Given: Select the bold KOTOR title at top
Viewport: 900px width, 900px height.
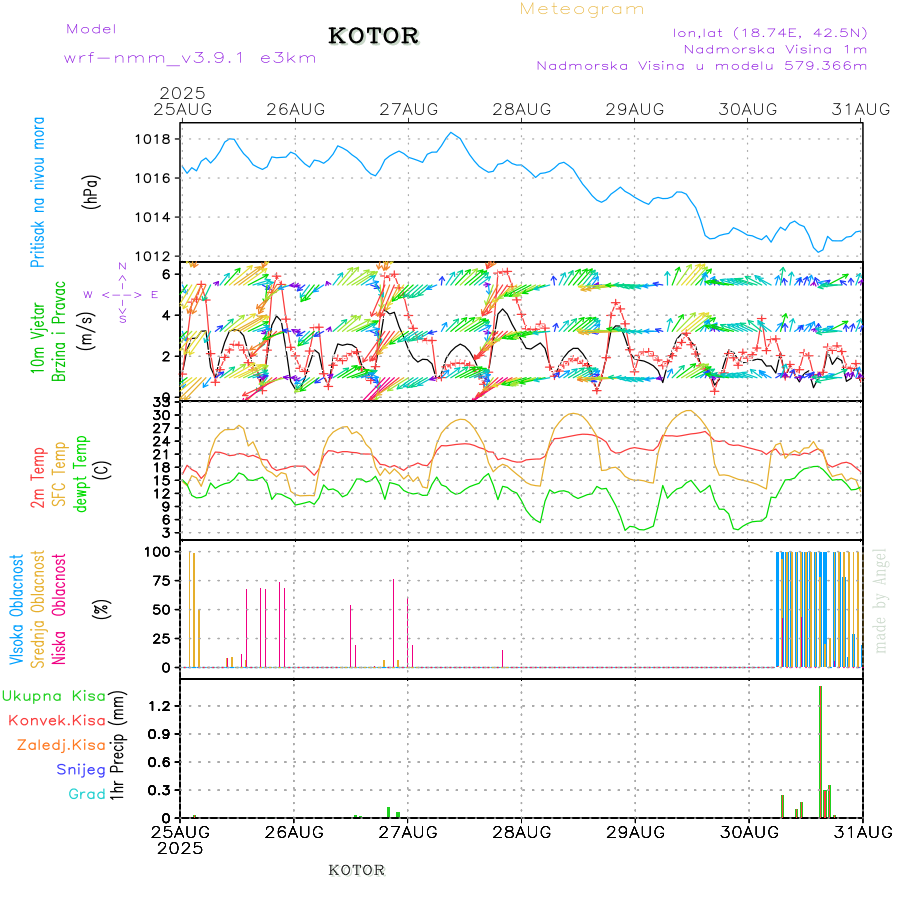Looking at the screenshot, I should pyautogui.click(x=373, y=36).
